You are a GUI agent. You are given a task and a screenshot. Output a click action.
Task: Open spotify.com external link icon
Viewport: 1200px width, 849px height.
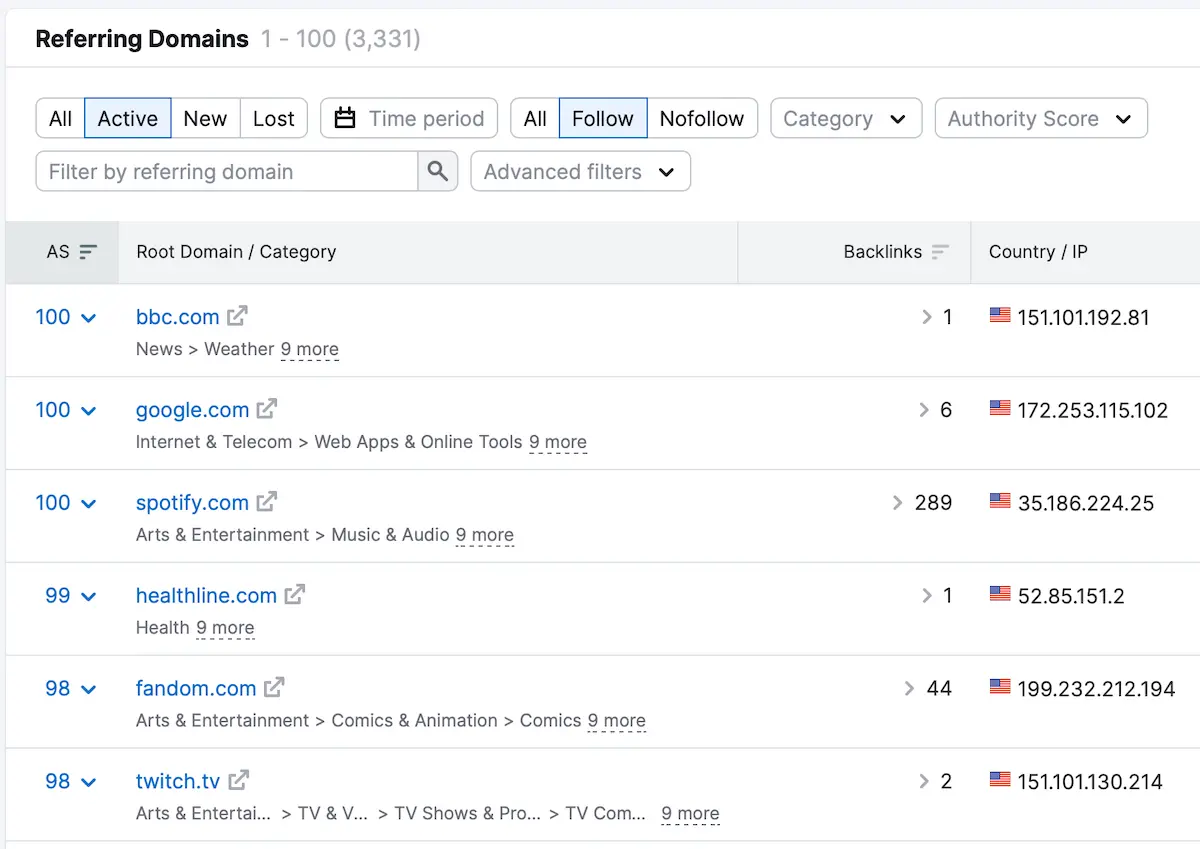pyautogui.click(x=267, y=502)
